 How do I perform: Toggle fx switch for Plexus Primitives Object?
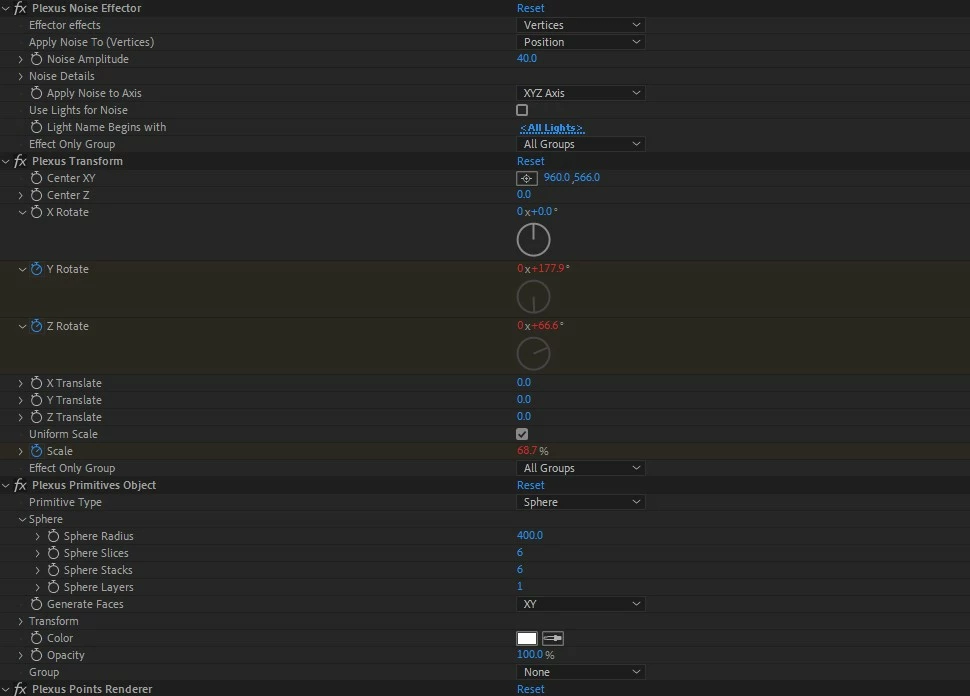click(20, 485)
